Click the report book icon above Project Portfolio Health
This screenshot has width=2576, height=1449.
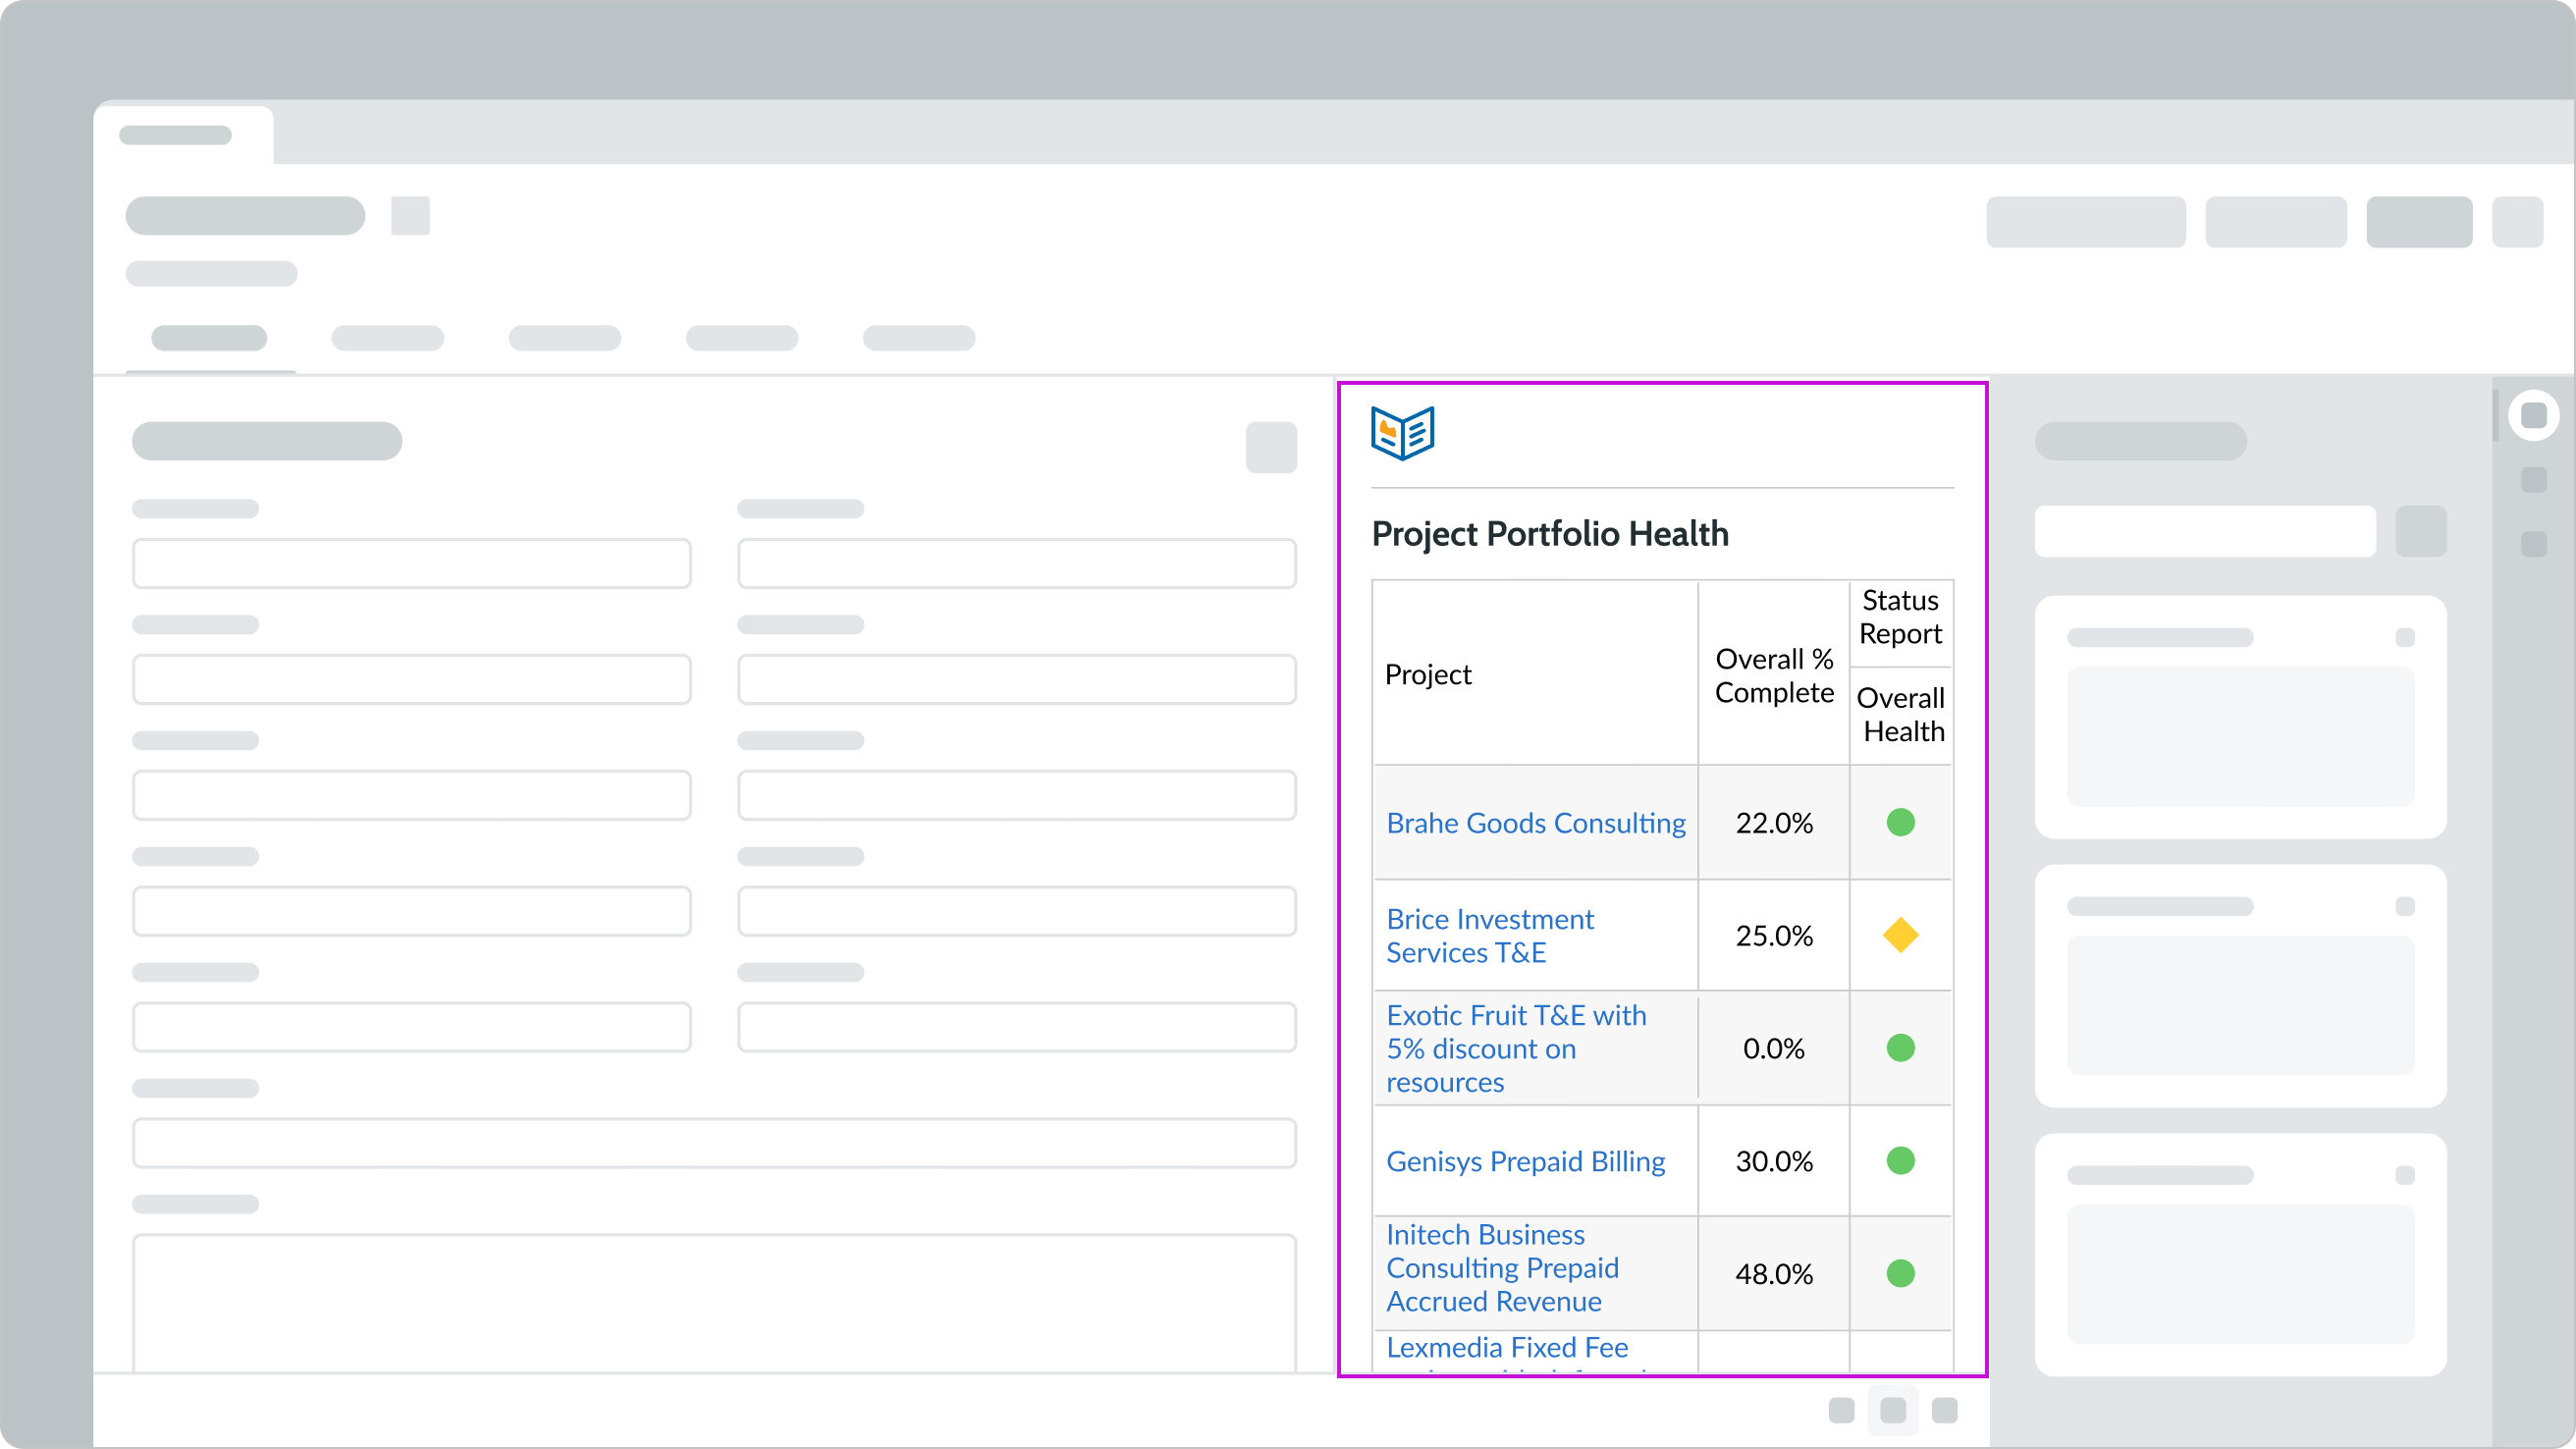tap(1402, 433)
